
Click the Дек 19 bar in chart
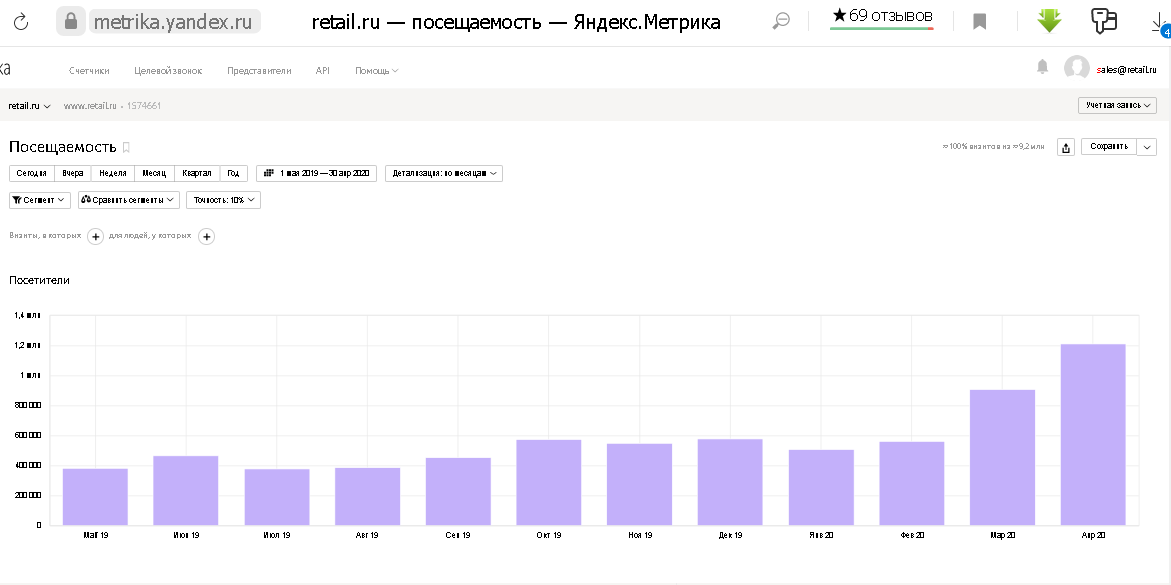(730, 482)
